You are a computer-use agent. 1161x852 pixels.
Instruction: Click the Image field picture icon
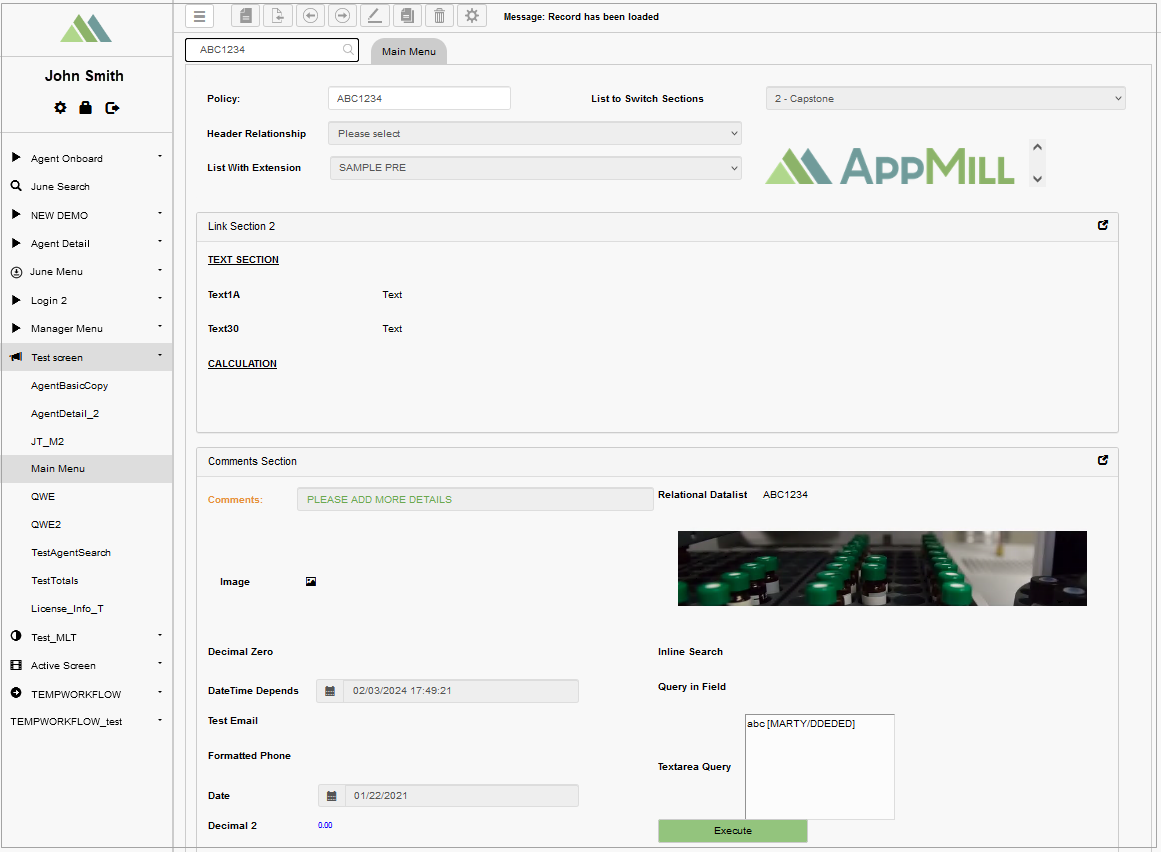click(311, 582)
